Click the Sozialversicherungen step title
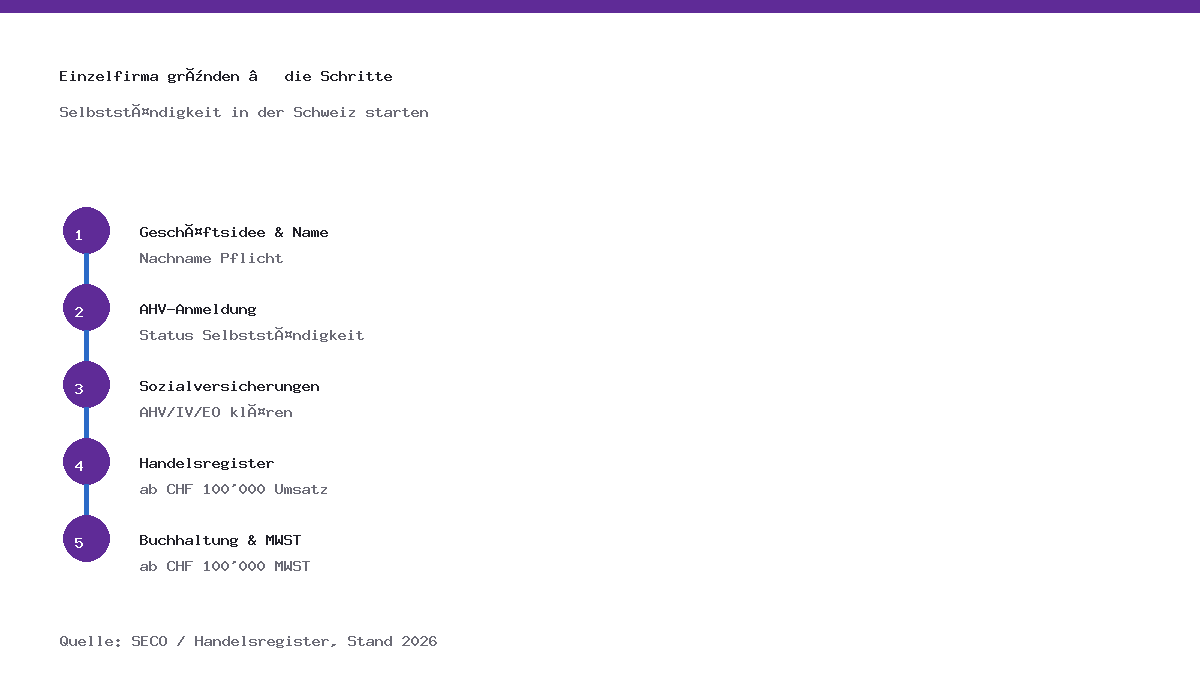This screenshot has width=1200, height=675. 229,386
